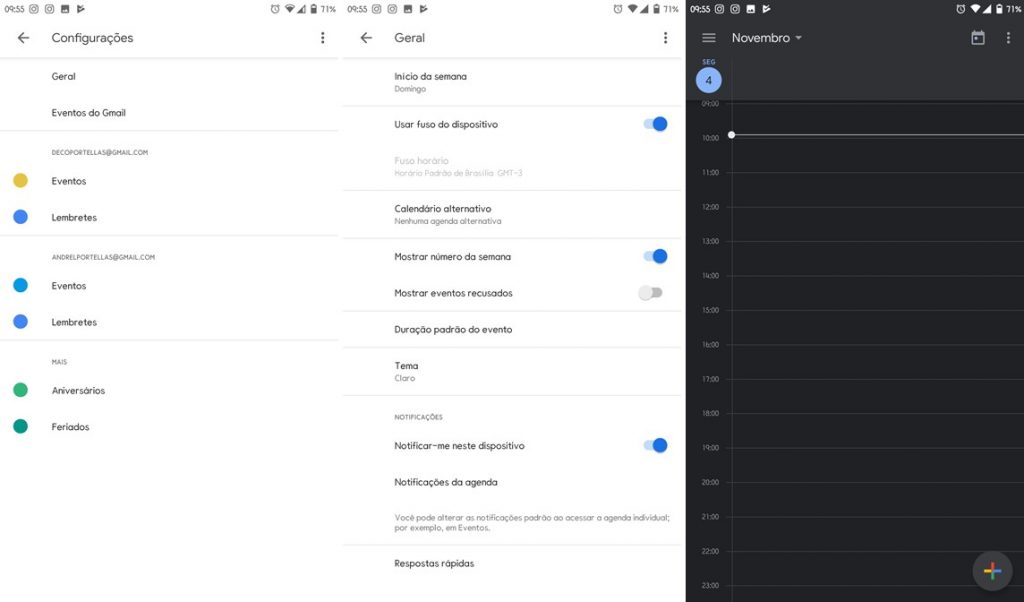Turn off Notificar-me neste dispositivo switch
This screenshot has height=602, width=1024.
pyautogui.click(x=656, y=445)
